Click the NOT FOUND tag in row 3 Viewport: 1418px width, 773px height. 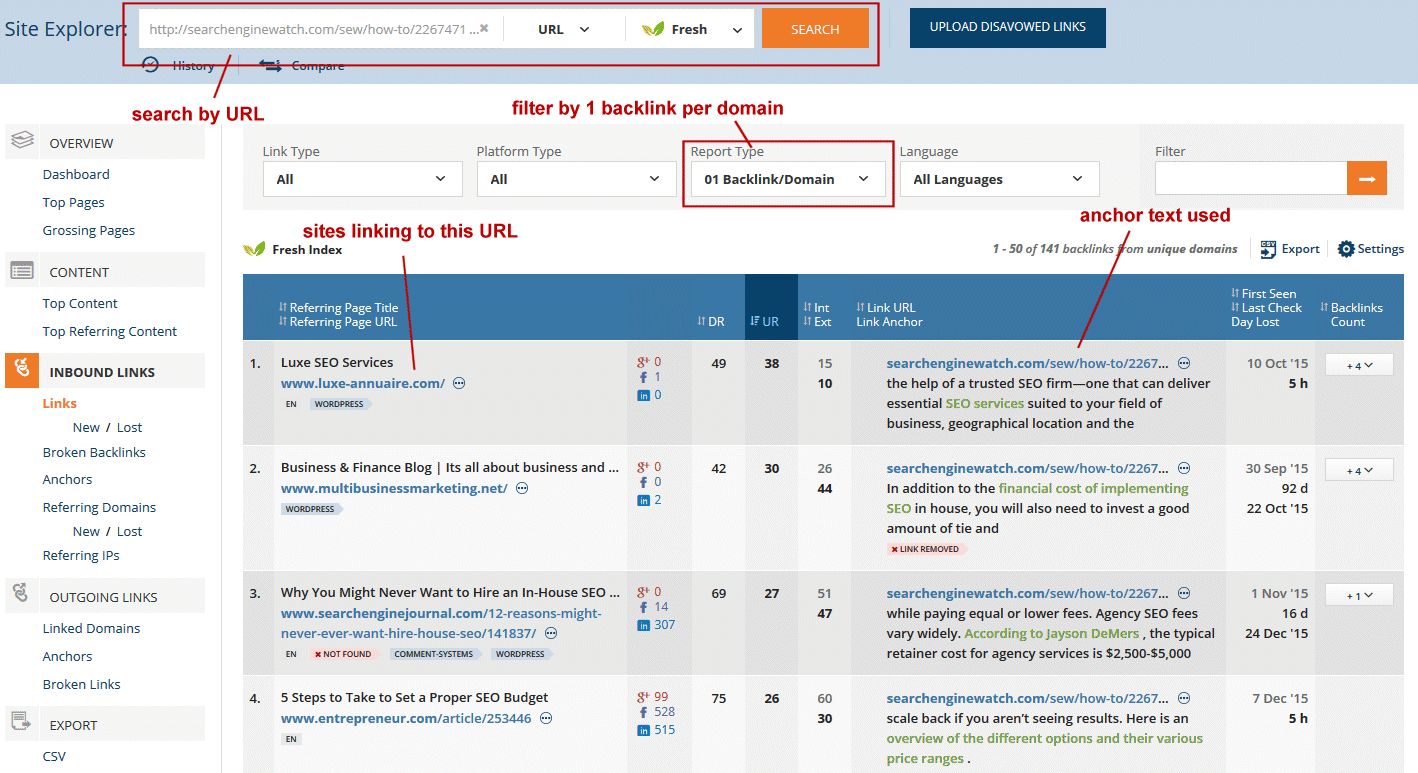[x=343, y=654]
